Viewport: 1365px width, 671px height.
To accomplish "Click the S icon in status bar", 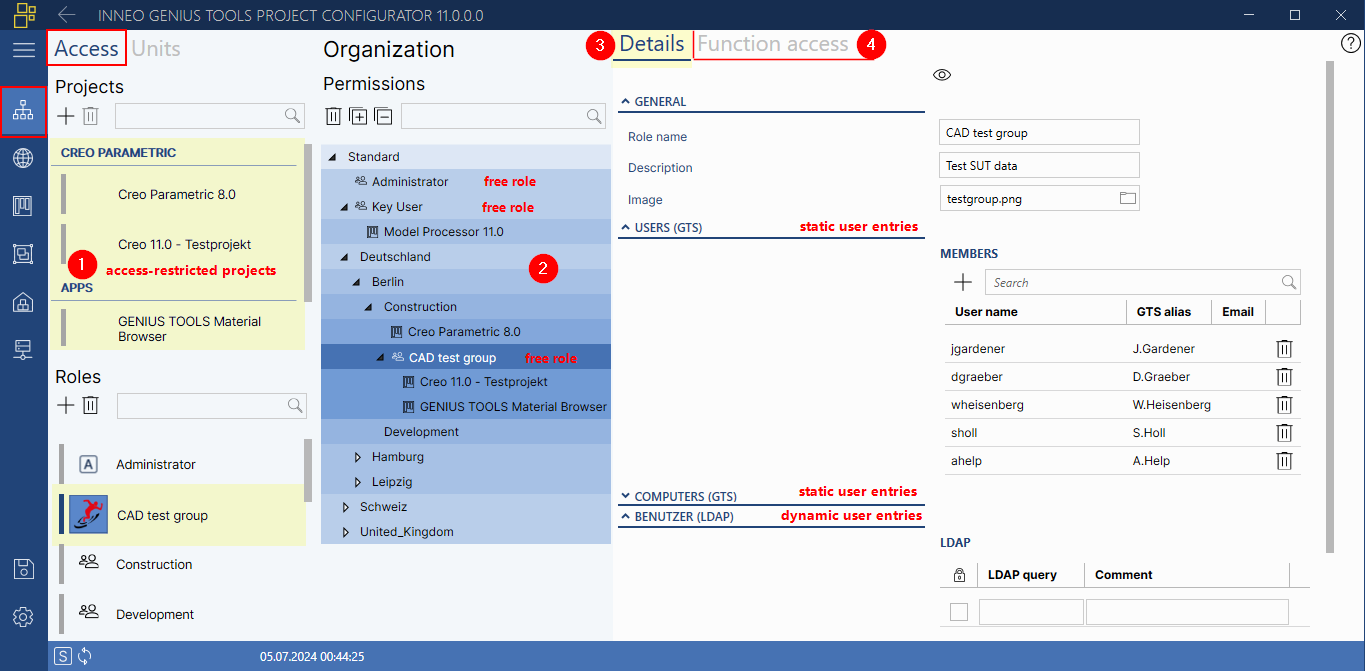I will (63, 656).
